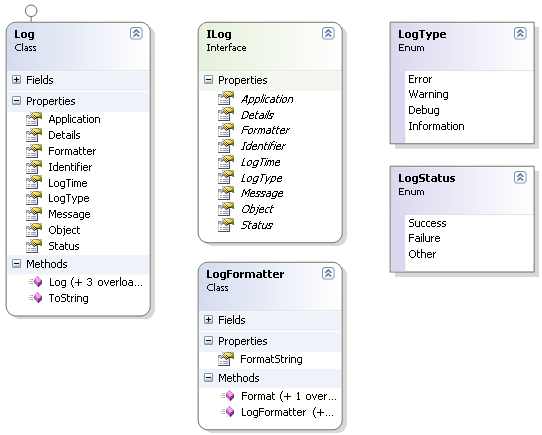
Task: Select the Failure member of LogStatus enum
Action: (424, 238)
